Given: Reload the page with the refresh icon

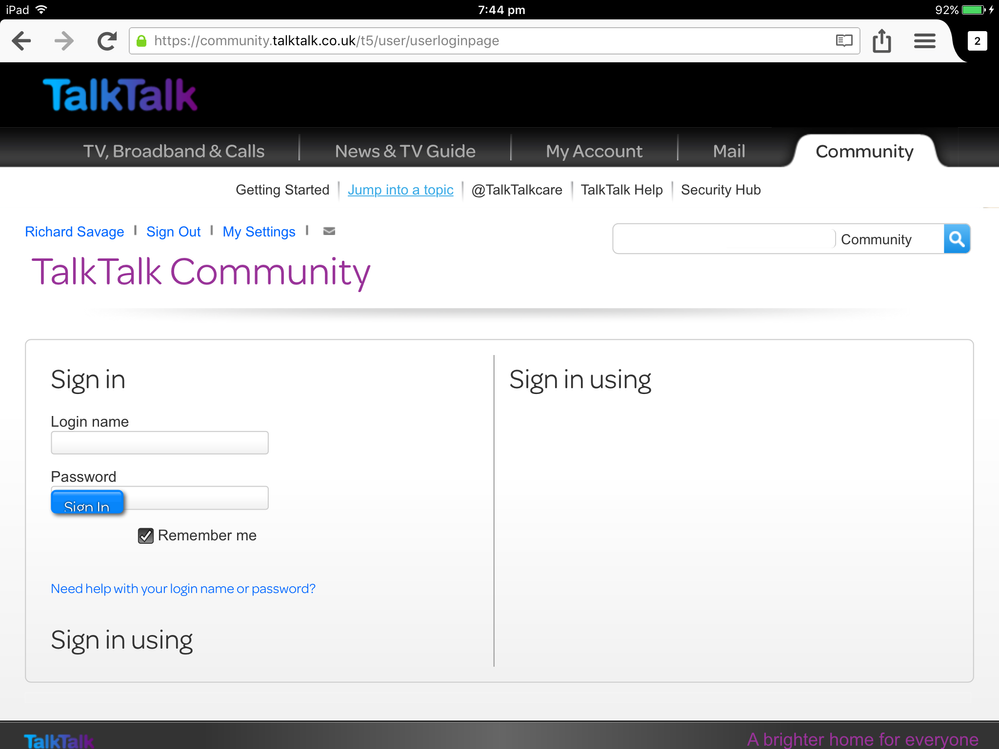Looking at the screenshot, I should coord(107,41).
